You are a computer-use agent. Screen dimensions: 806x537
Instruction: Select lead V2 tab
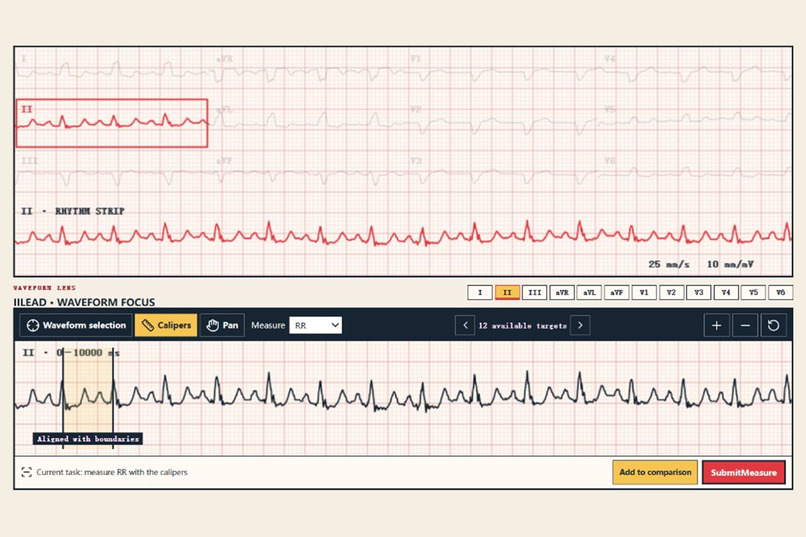tap(671, 292)
